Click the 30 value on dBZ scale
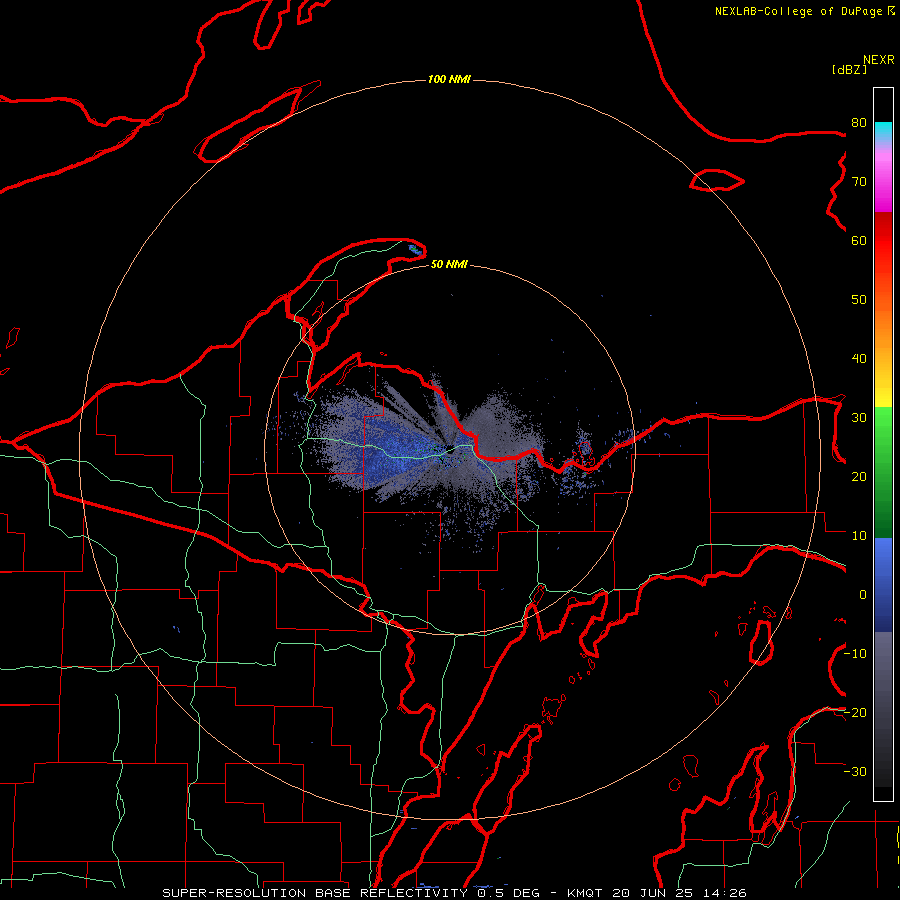The height and width of the screenshot is (900, 900). click(x=859, y=418)
